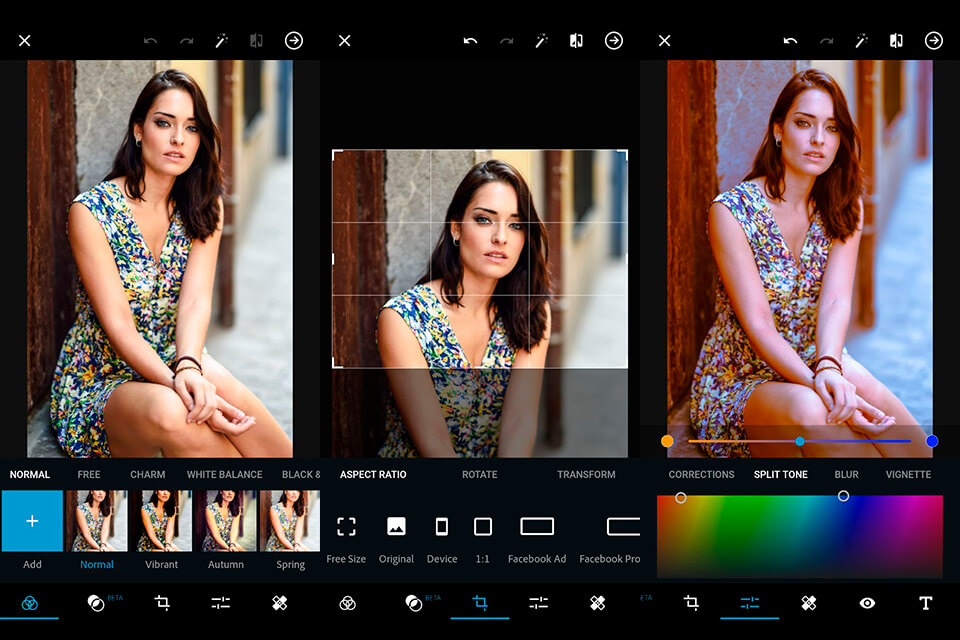This screenshot has width=960, height=640.
Task: Switch to the VIGNETTE tab
Action: 908,475
